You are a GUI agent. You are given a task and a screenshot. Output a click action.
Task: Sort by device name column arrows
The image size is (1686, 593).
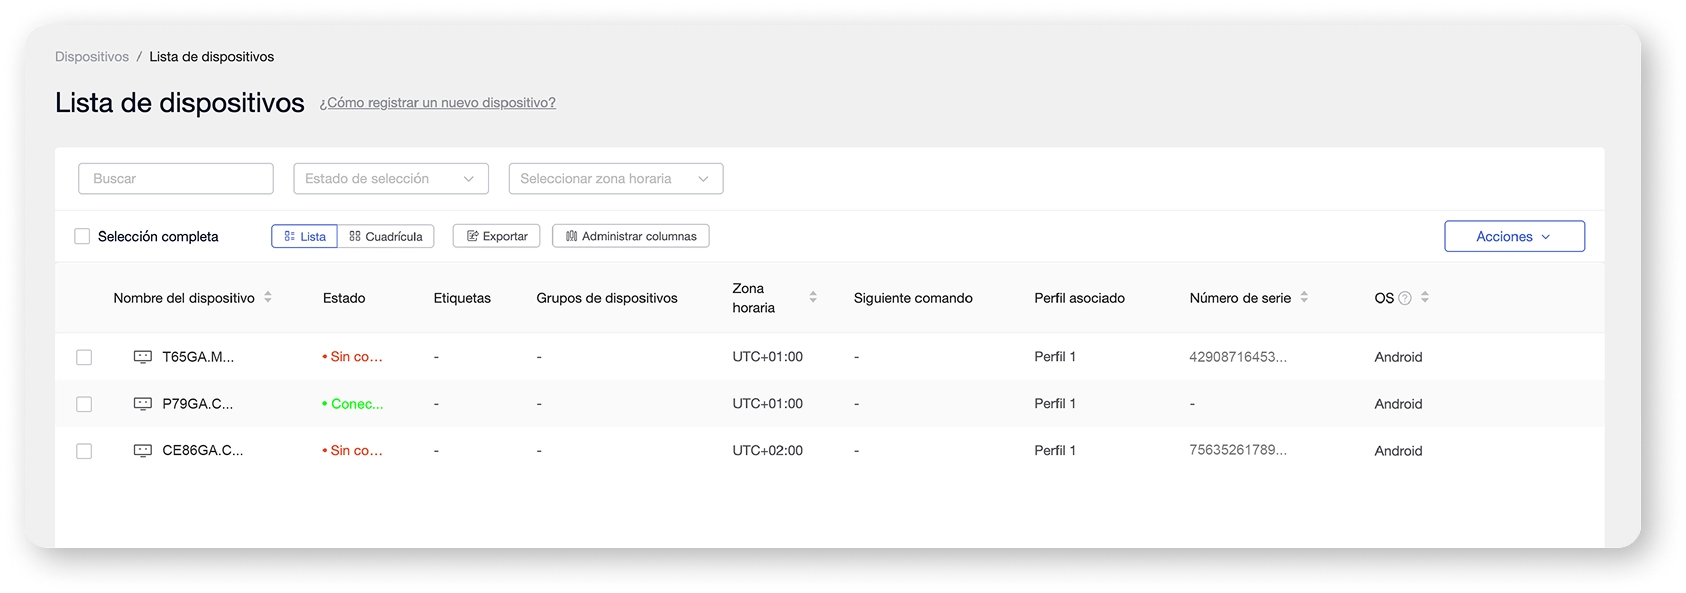pos(268,298)
